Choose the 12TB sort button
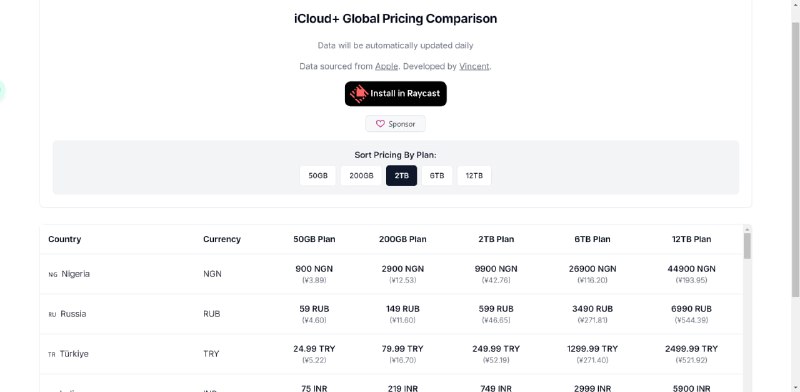The height and width of the screenshot is (392, 800). (x=474, y=176)
